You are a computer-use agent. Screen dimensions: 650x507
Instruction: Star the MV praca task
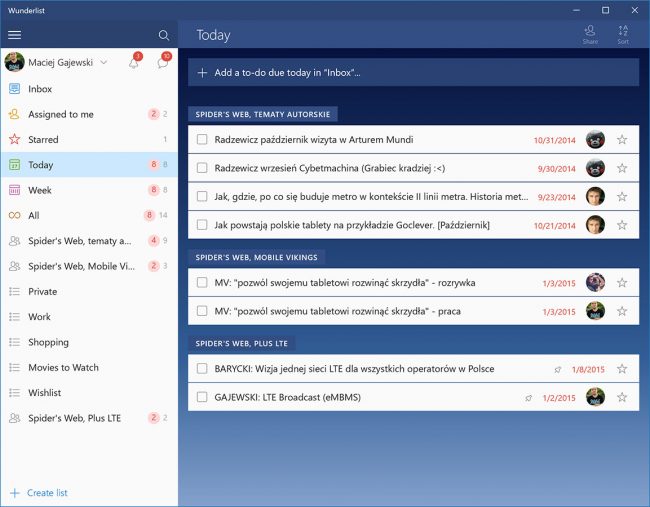tap(622, 311)
